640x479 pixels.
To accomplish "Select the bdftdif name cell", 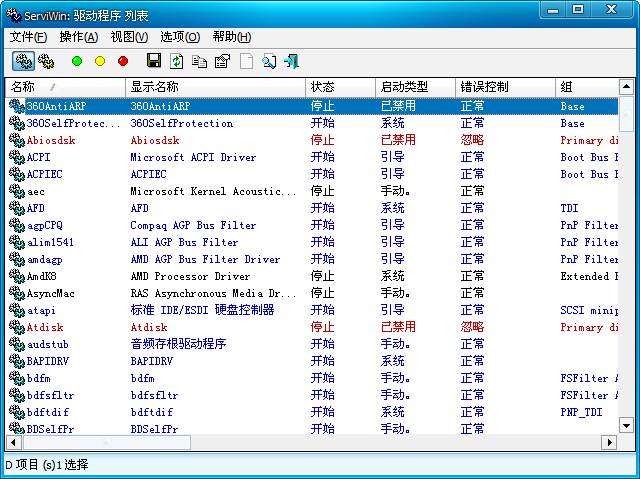I will click(47, 412).
